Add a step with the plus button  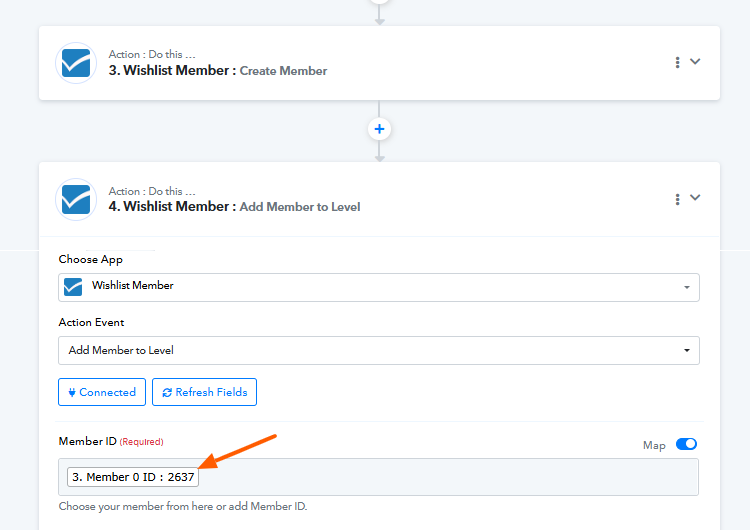[x=379, y=129]
